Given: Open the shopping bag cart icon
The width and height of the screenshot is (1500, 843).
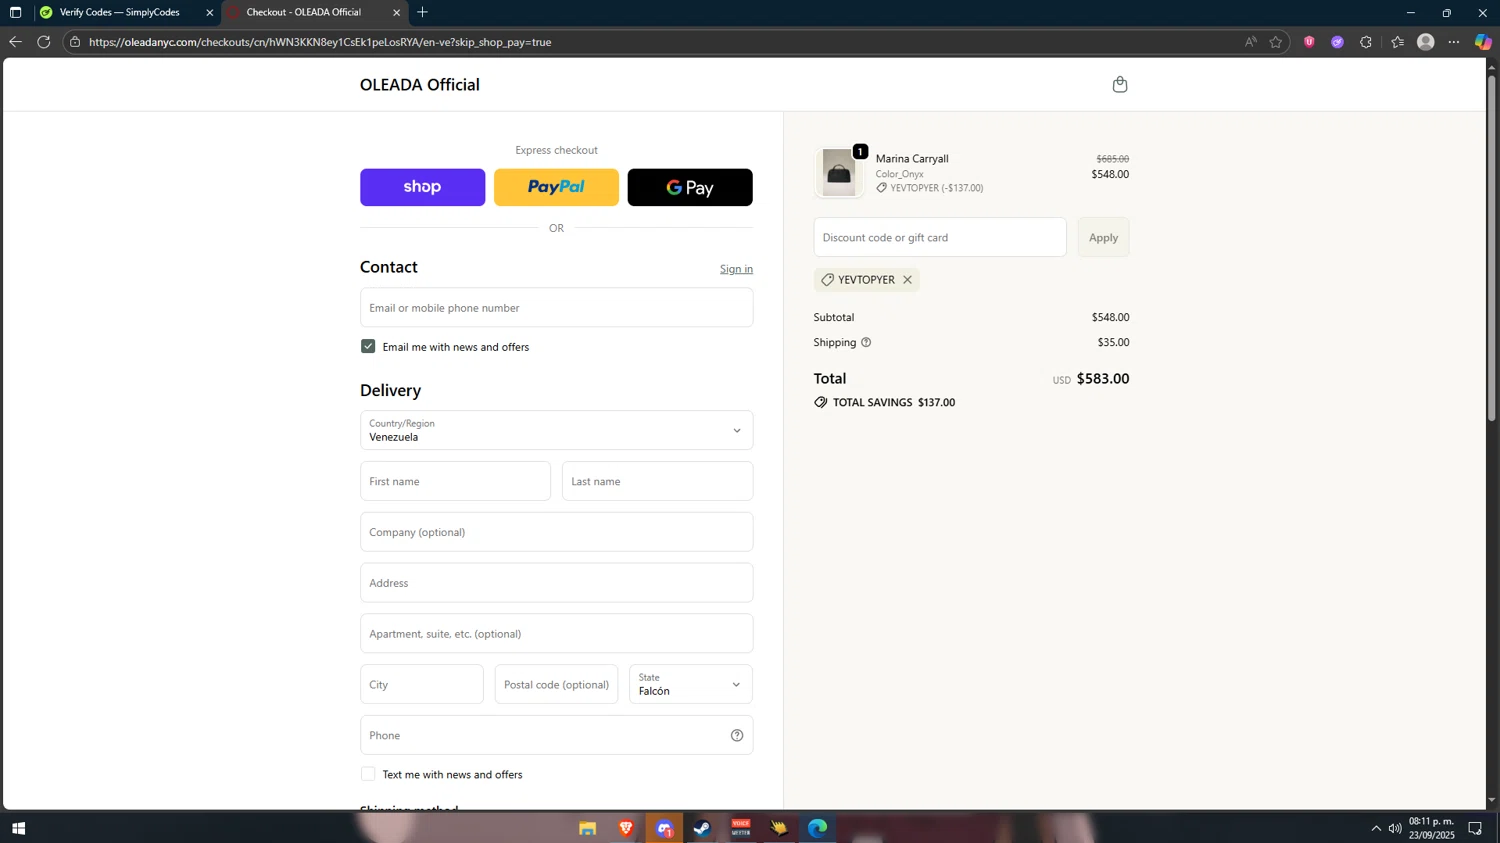Looking at the screenshot, I should pyautogui.click(x=1120, y=84).
